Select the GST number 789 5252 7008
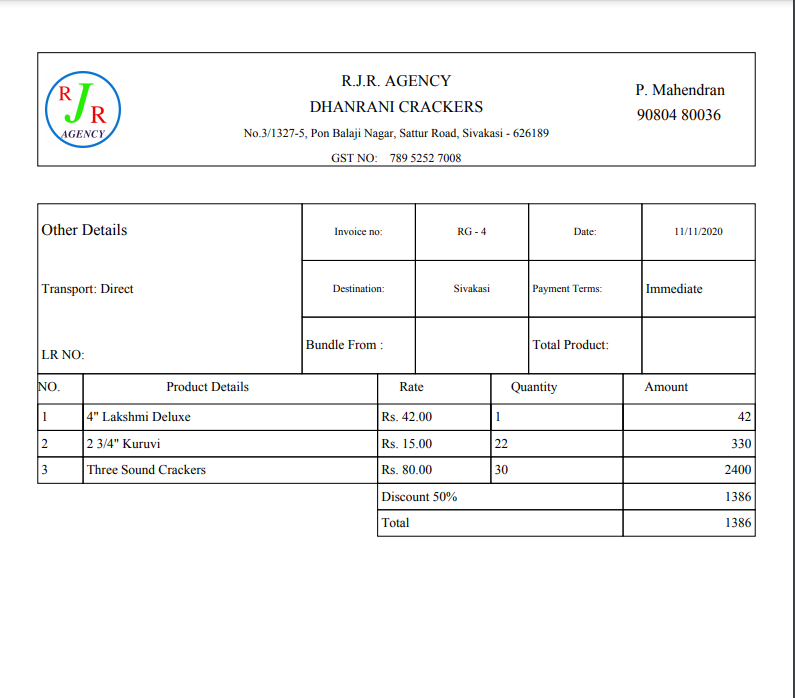Viewport: 795px width, 698px height. [425, 157]
